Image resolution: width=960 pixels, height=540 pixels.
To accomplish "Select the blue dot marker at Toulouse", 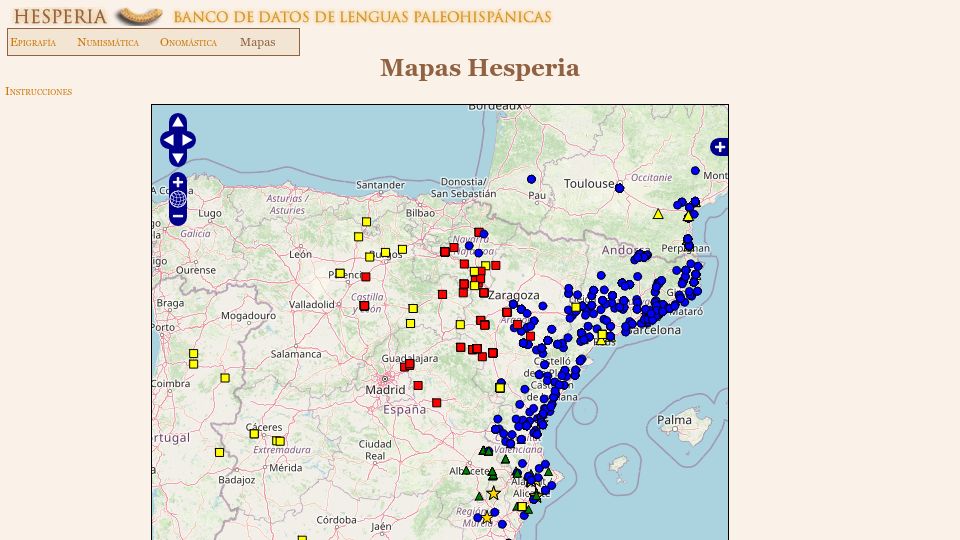I will point(619,188).
